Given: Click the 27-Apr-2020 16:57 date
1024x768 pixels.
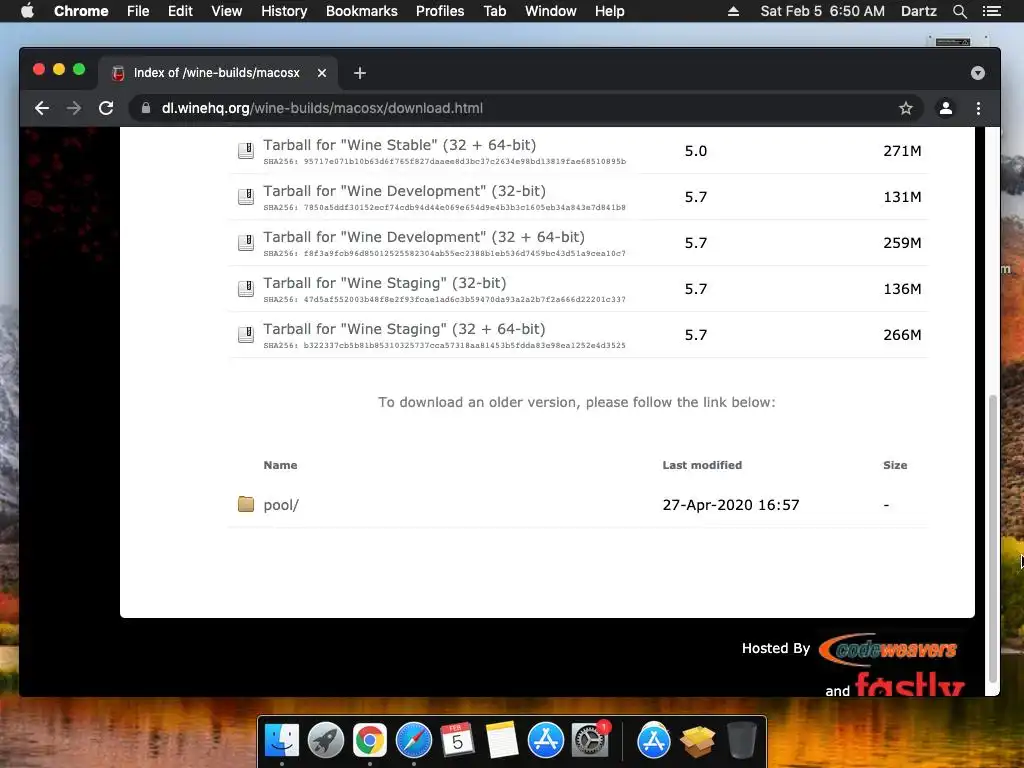Looking at the screenshot, I should coord(731,505).
